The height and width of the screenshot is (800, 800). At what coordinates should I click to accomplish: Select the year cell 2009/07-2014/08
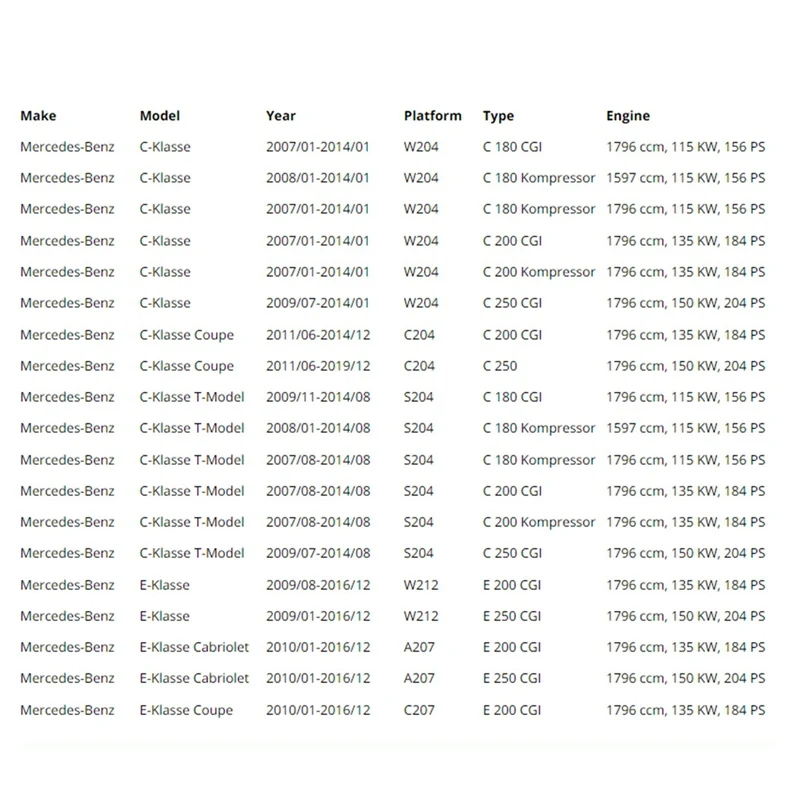click(318, 553)
